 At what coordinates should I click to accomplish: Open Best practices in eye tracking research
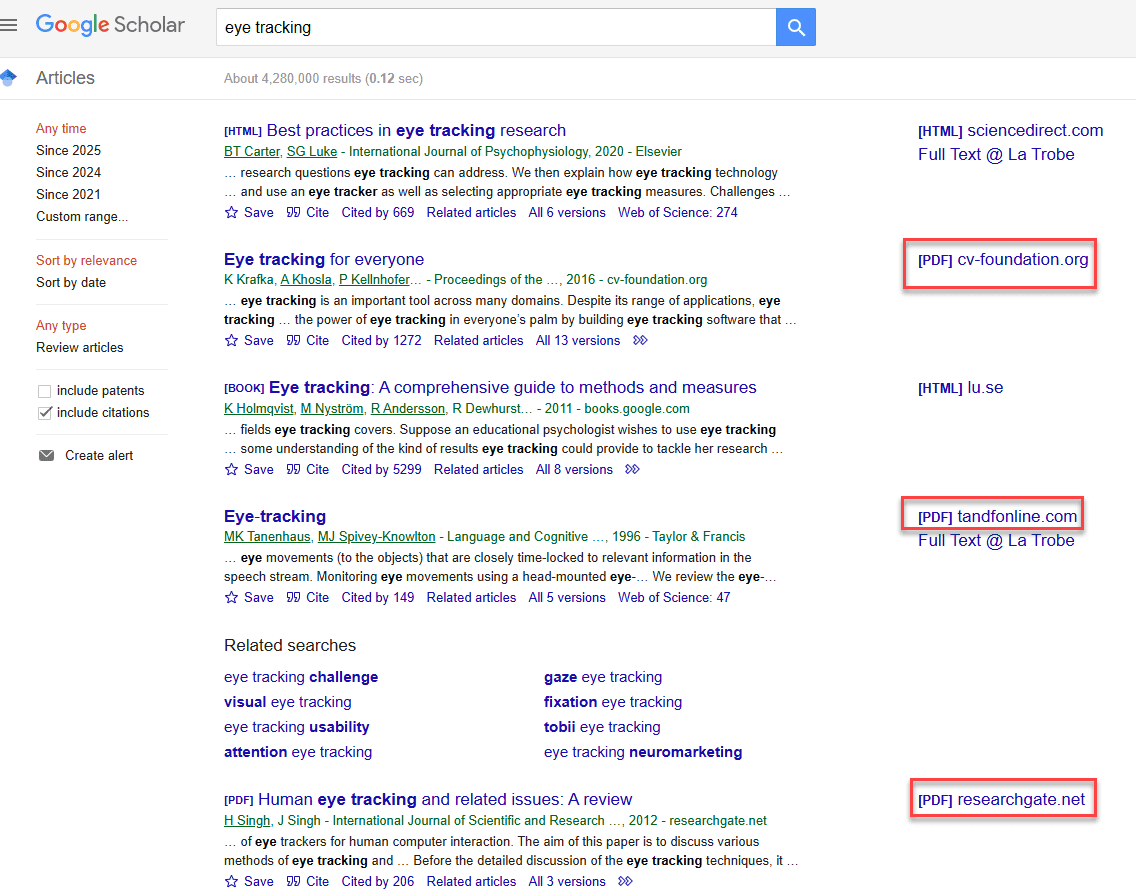(416, 130)
